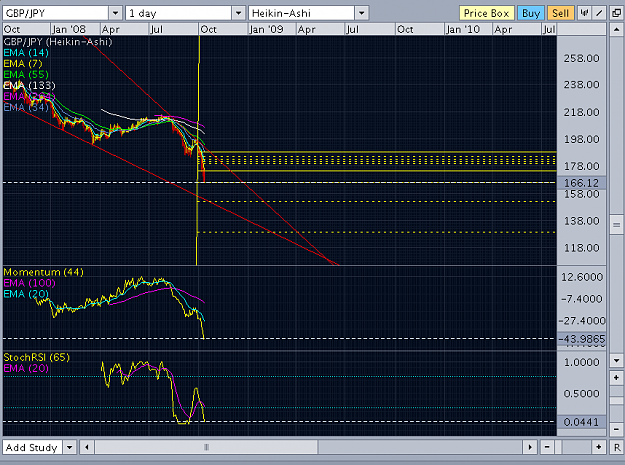Click the Sell button
Screen dimensions: 625x465
coord(560,13)
